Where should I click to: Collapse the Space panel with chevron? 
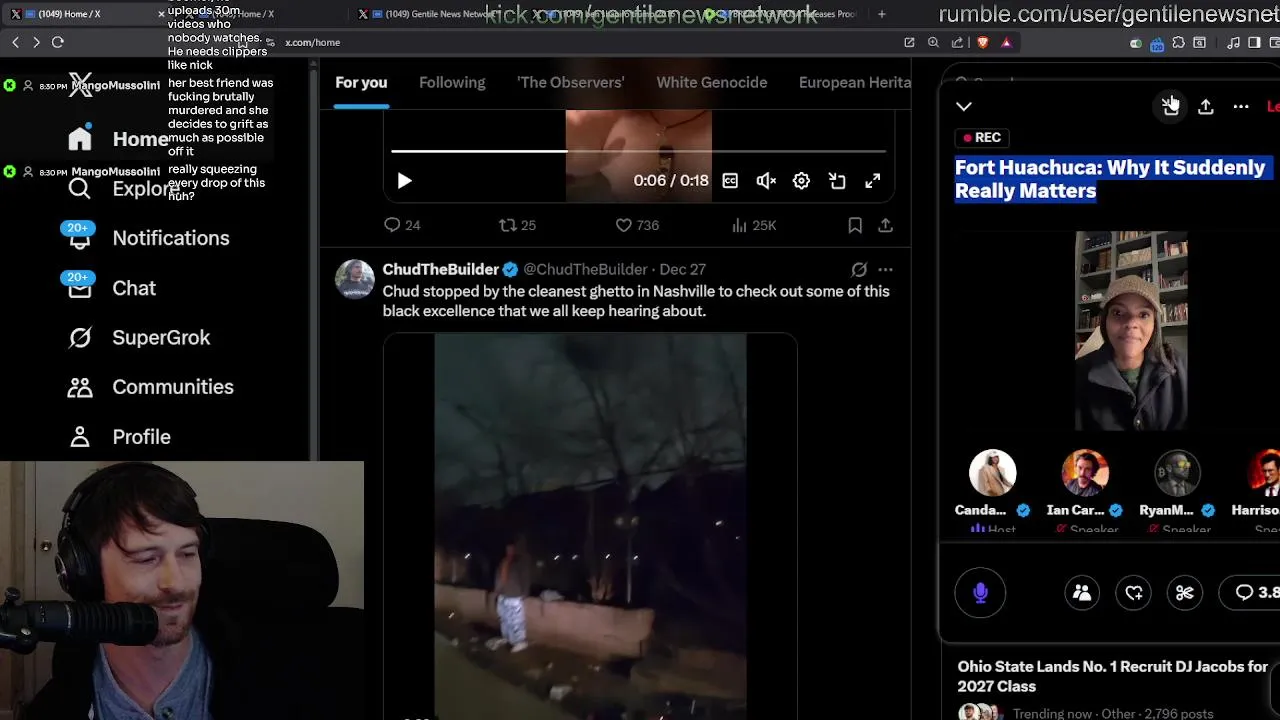[x=964, y=106]
